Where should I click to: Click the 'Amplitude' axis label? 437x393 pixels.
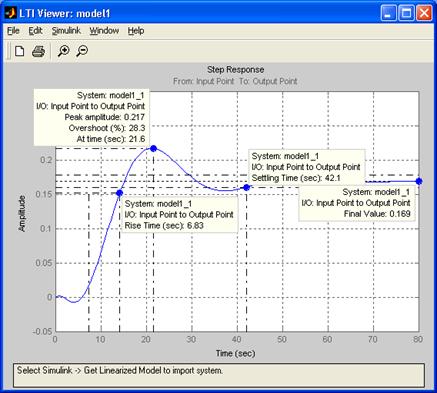(x=22, y=214)
